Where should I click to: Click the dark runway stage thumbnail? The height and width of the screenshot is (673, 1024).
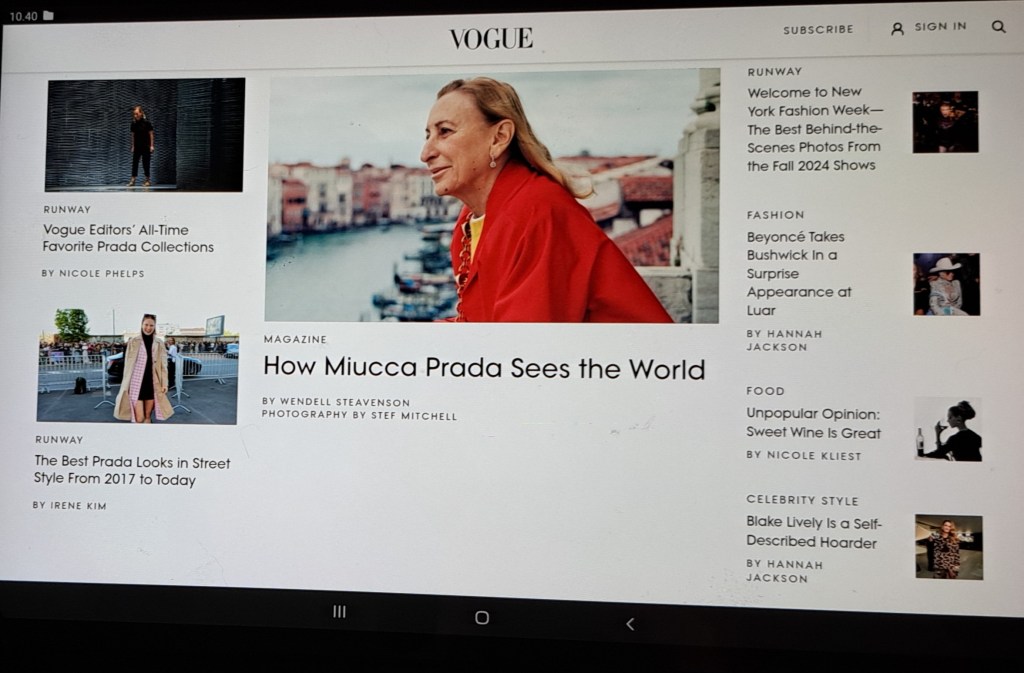[145, 135]
